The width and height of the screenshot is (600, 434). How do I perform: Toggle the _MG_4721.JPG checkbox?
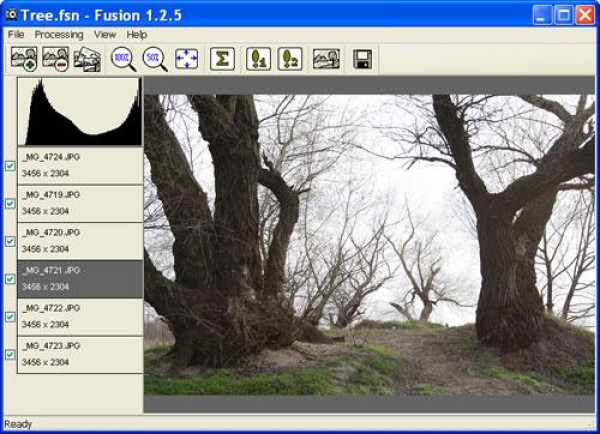point(10,279)
